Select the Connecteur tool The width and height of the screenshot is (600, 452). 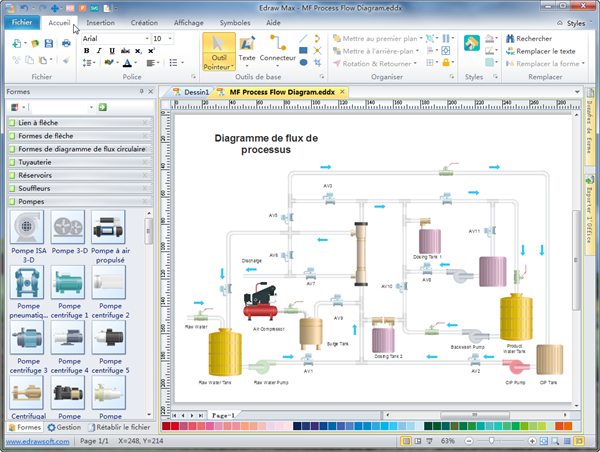tap(277, 50)
